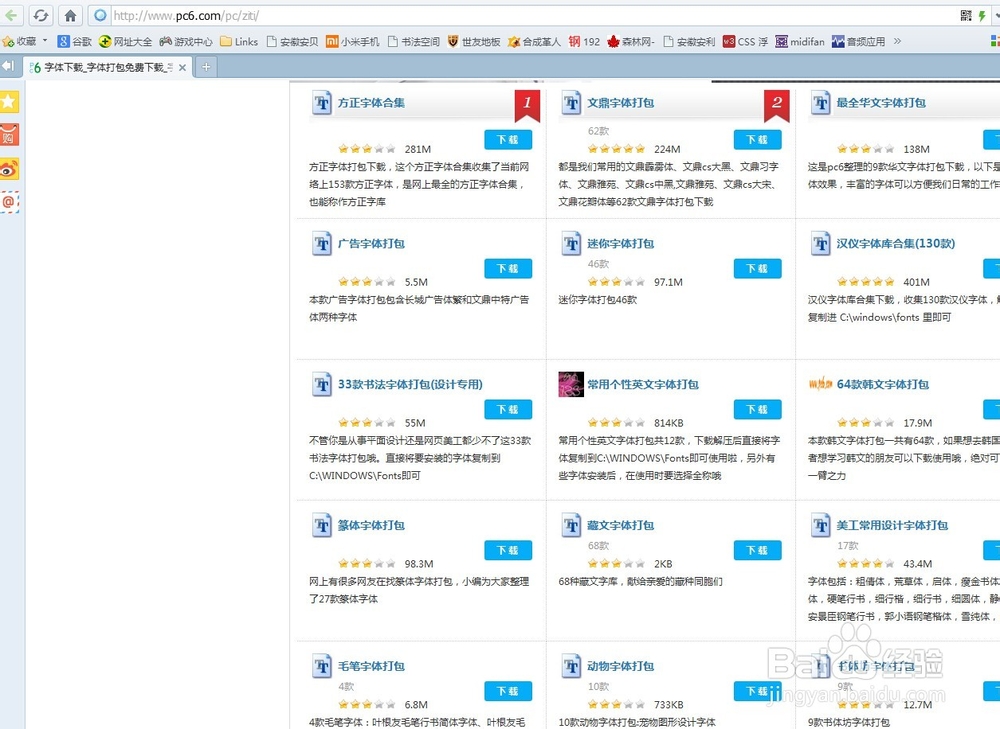Open the 常用个性英文字体打包 thumbnail
The image size is (1000, 729).
pos(571,385)
